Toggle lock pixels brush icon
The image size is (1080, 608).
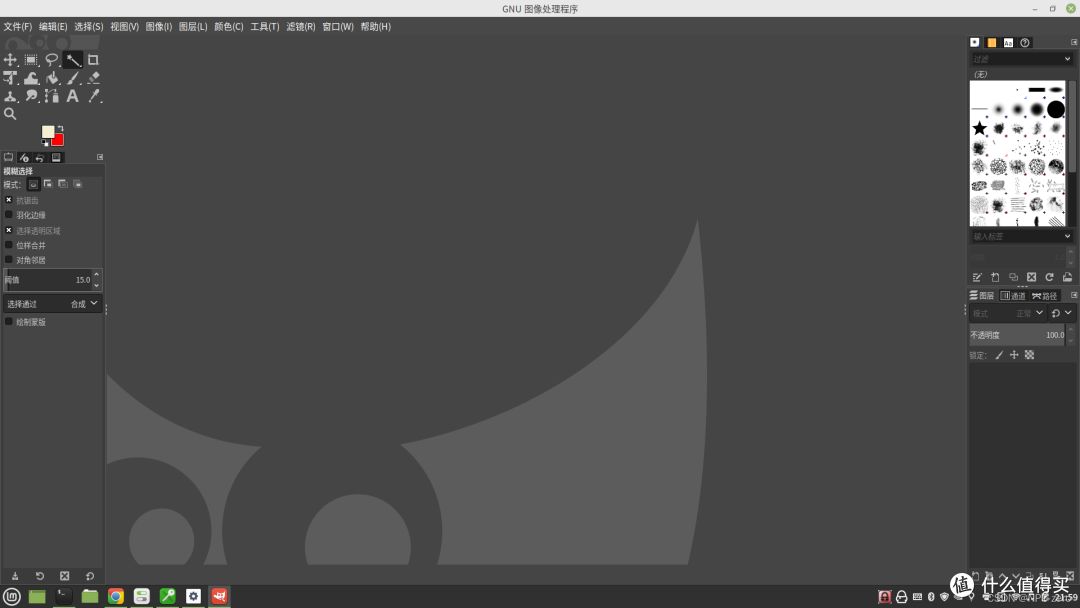[x=999, y=355]
